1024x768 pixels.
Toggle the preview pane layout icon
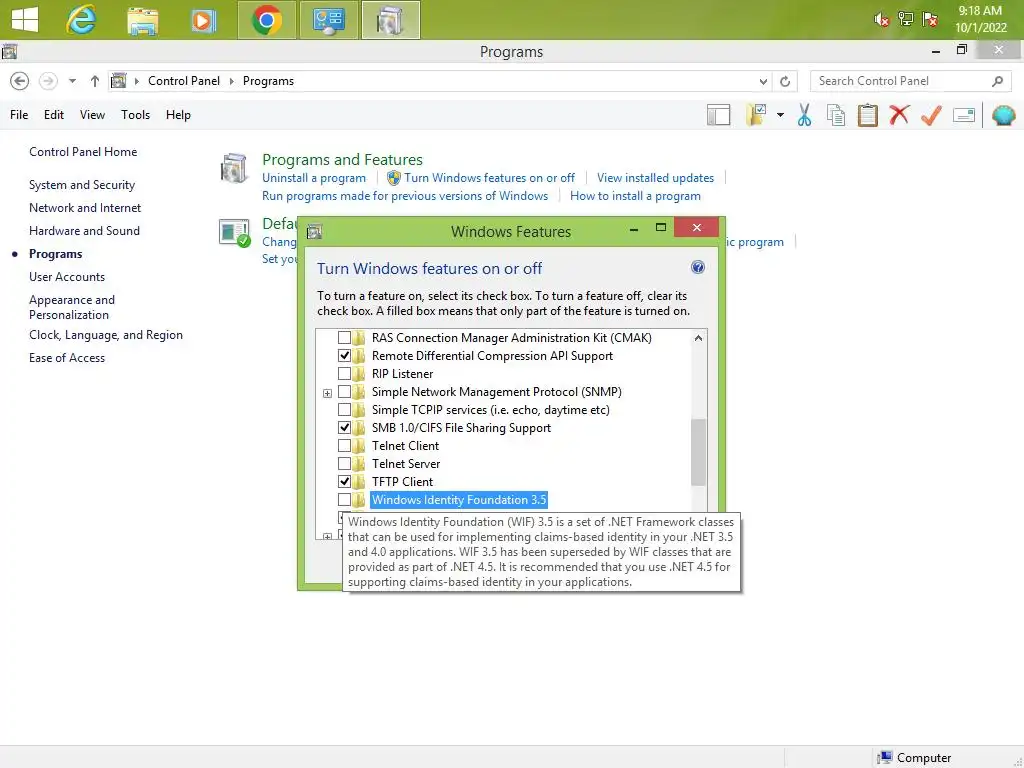tap(718, 115)
